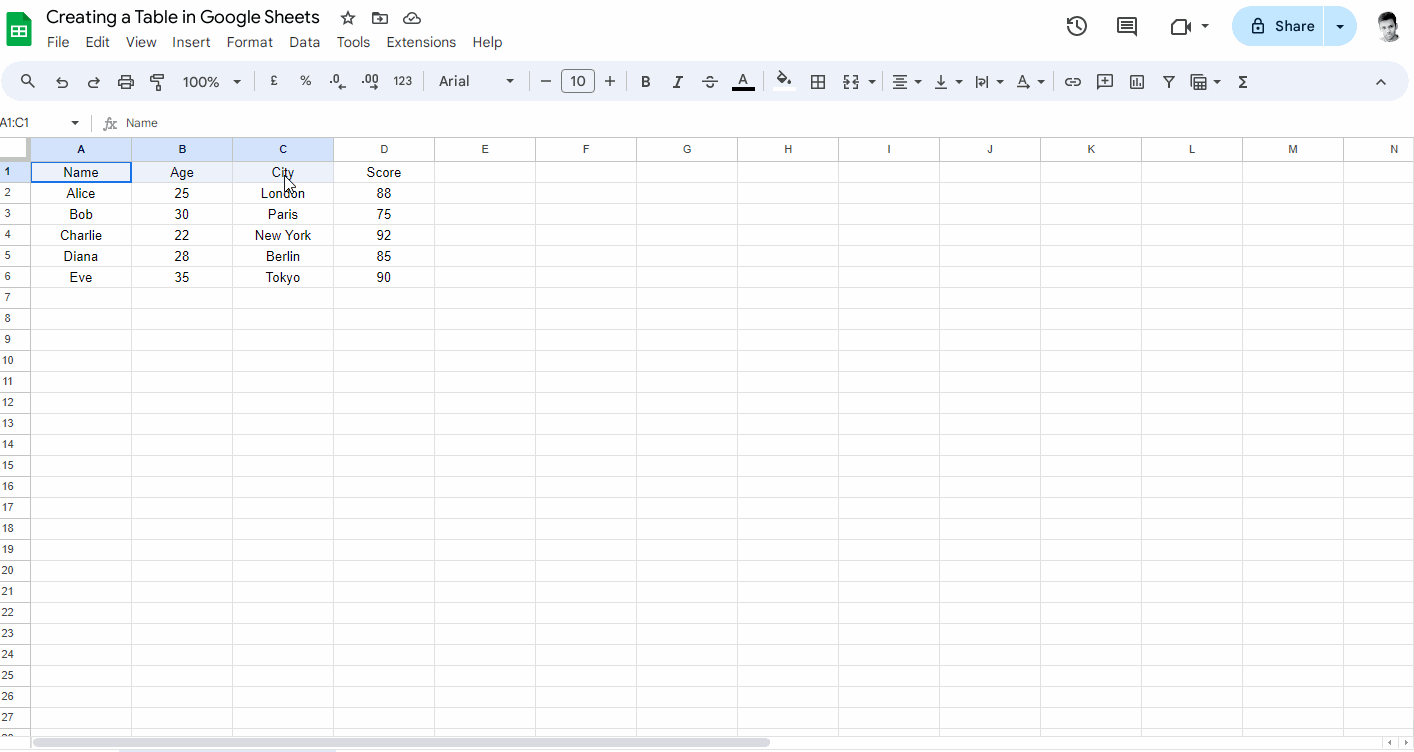1414x752 pixels.
Task: Open the Extensions menu
Action: (421, 42)
